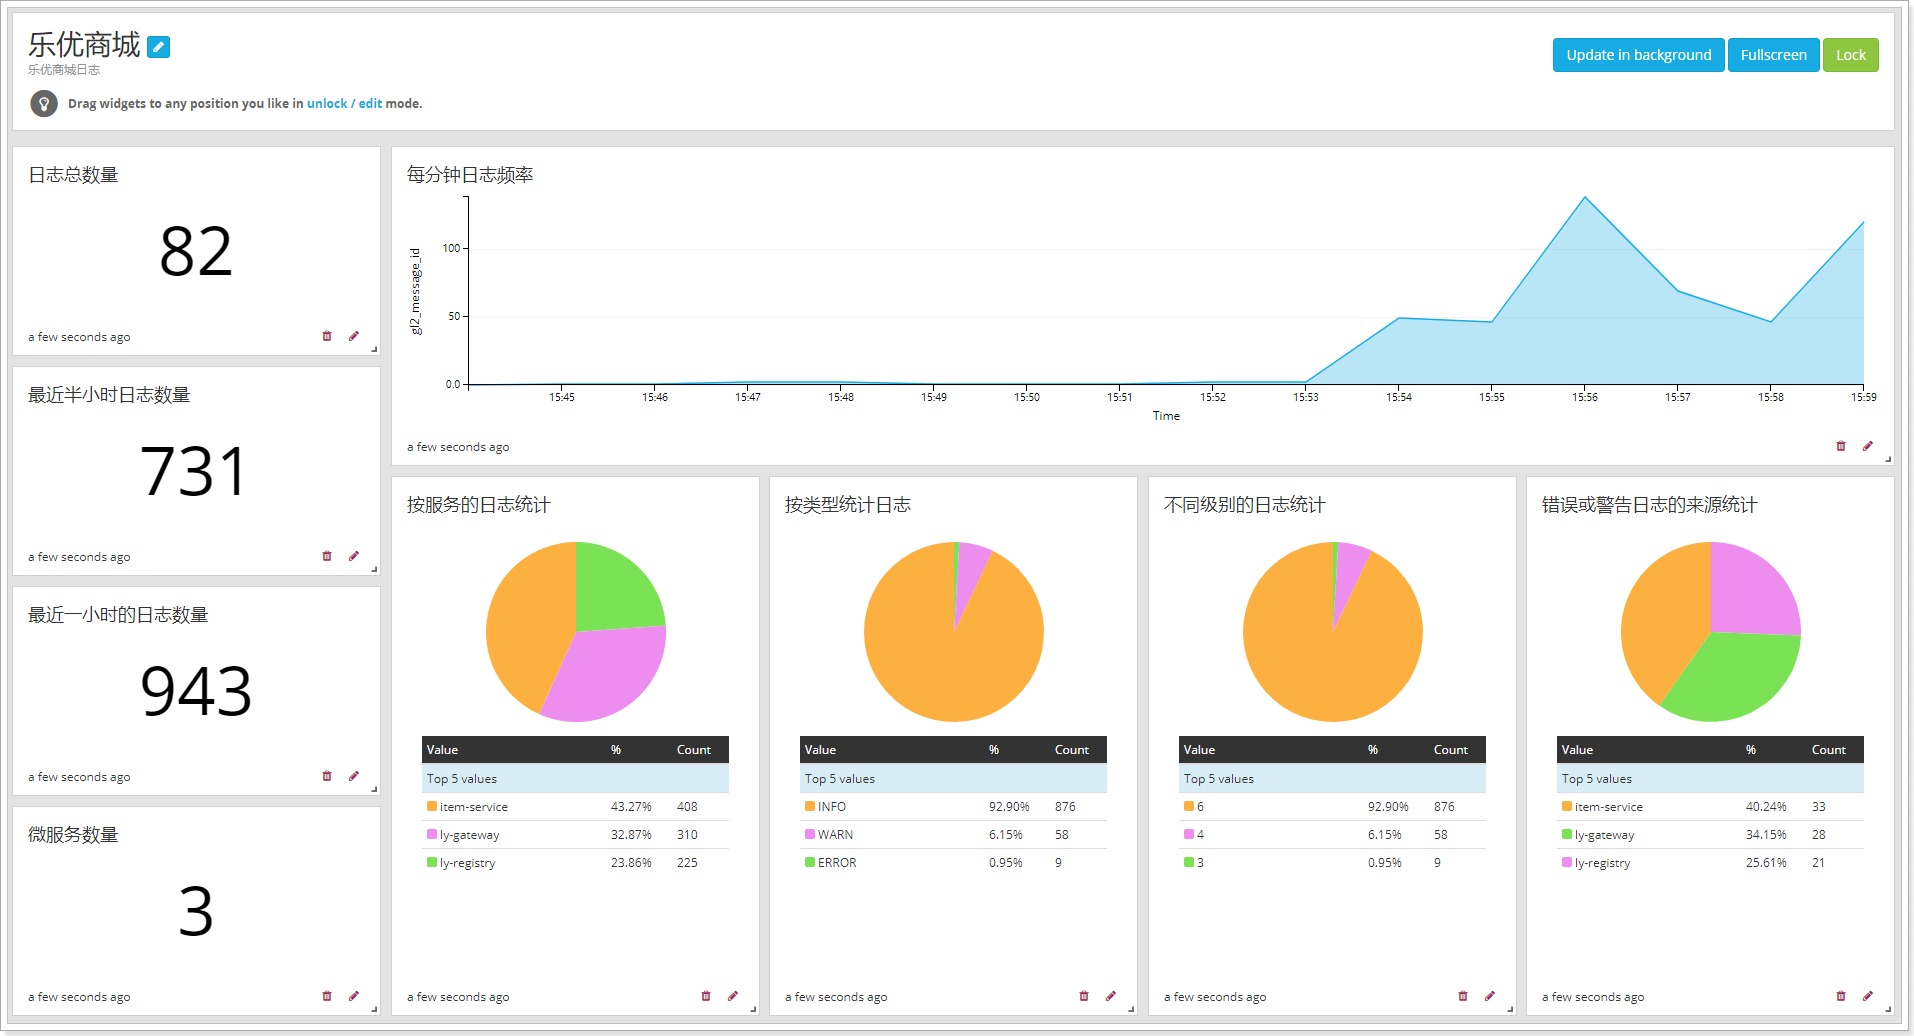Click the 15:56 peak in frequency chart
This screenshot has width=1914, height=1036.
[x=1585, y=197]
